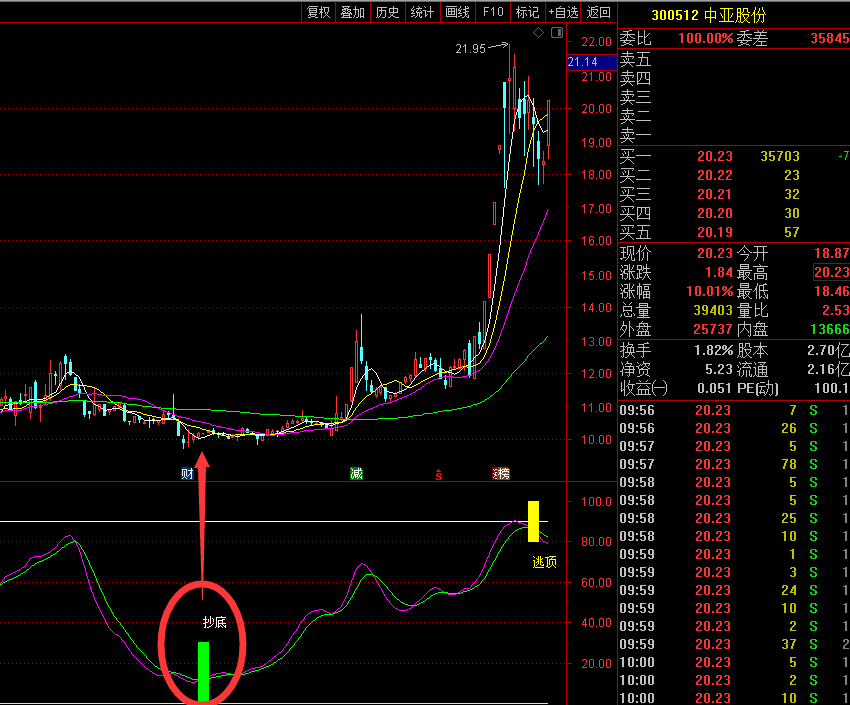Click the 抄底 label in indicator pane

pyautogui.click(x=215, y=623)
